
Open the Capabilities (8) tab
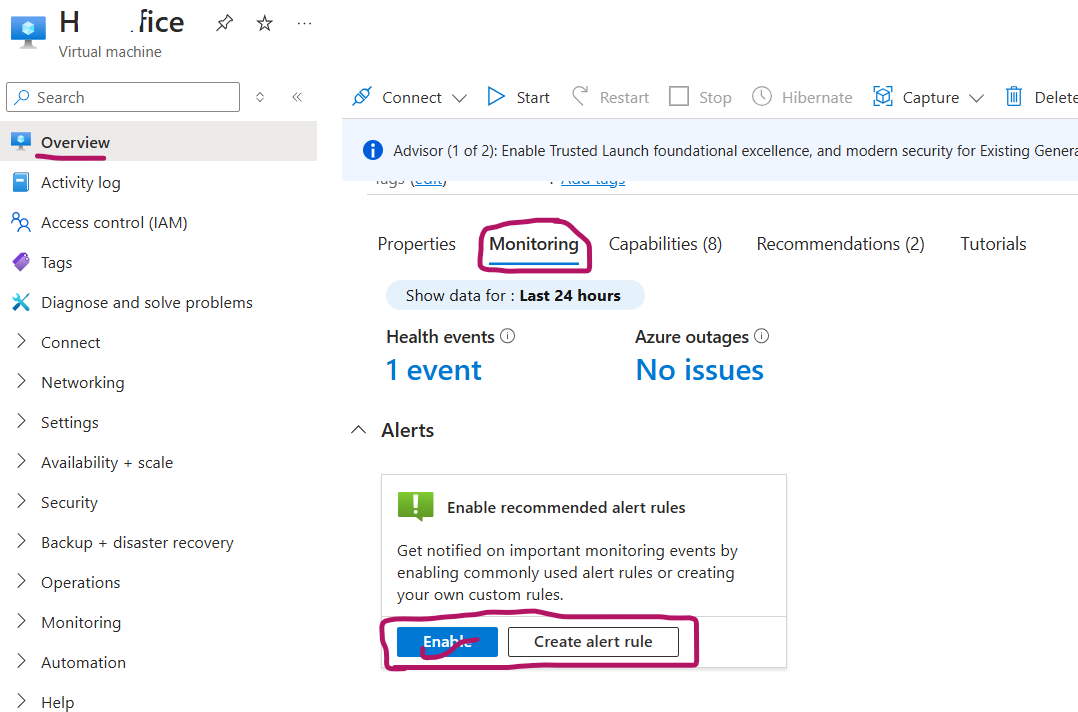pyautogui.click(x=665, y=243)
